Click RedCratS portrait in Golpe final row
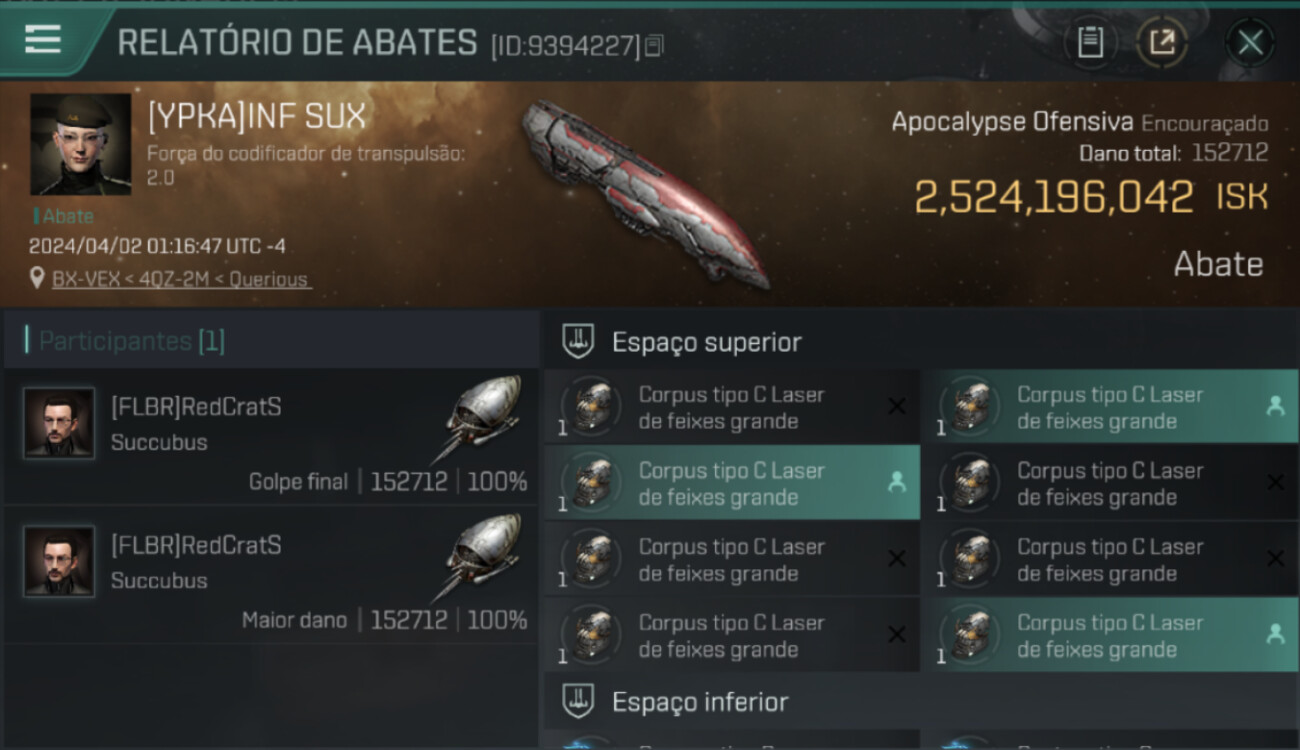1300x750 pixels. [x=59, y=423]
